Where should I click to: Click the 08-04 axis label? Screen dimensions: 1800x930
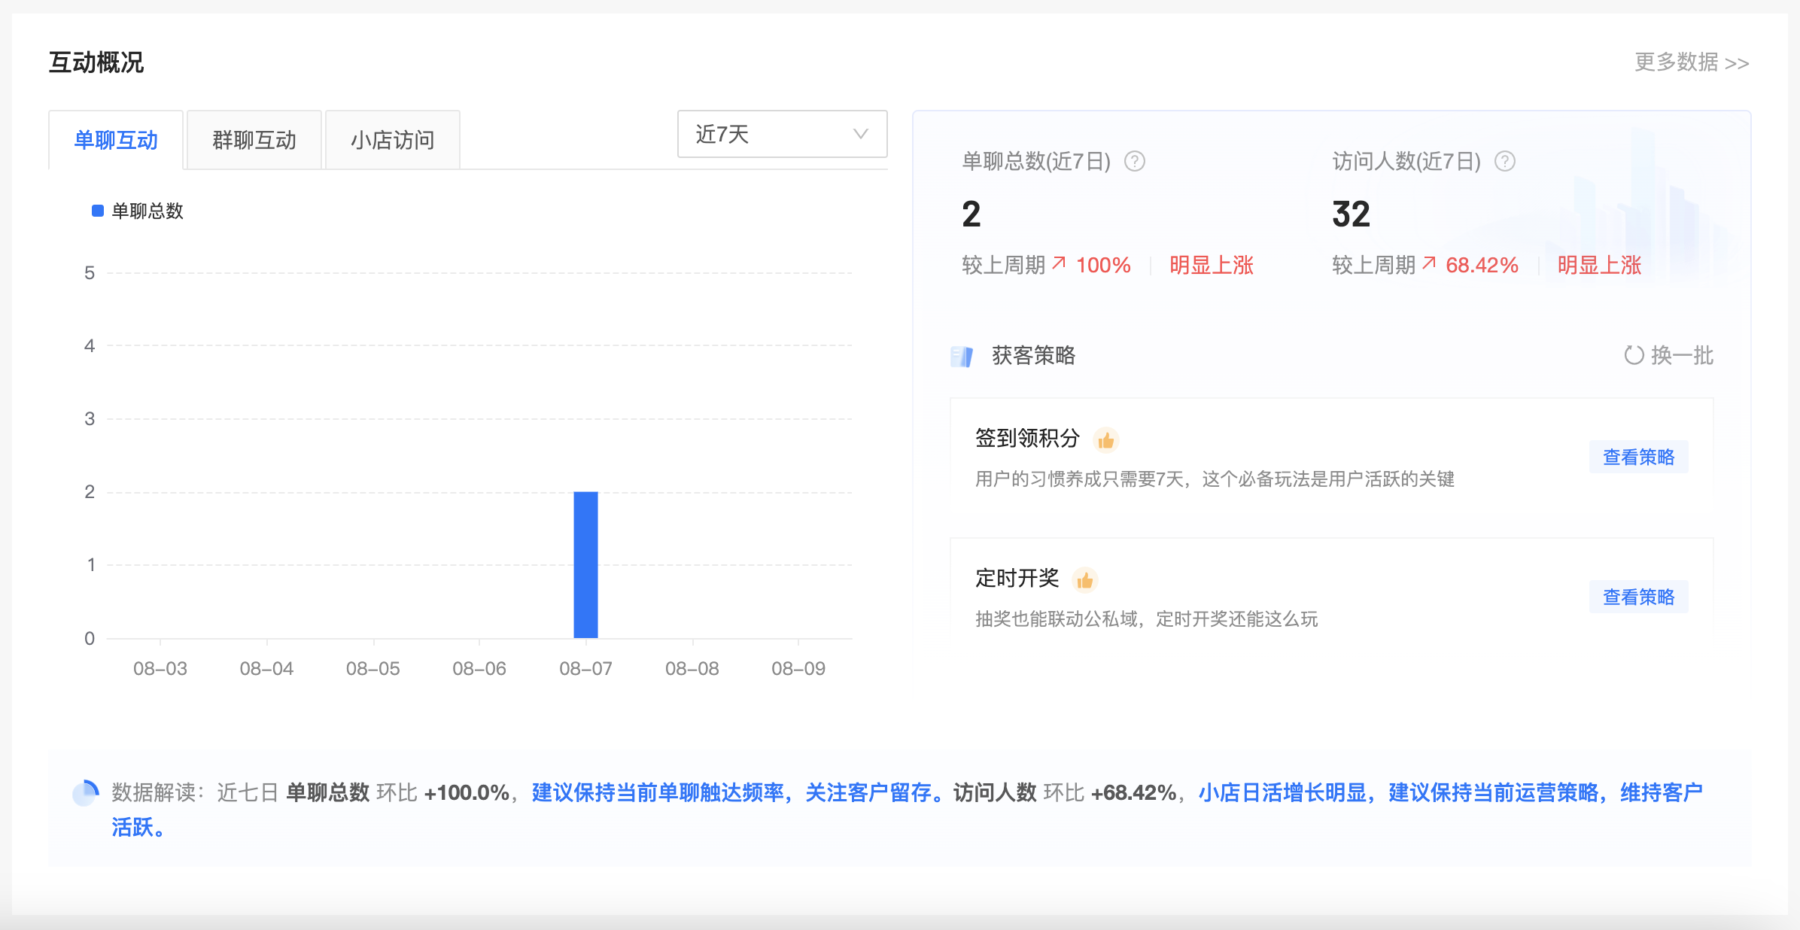[267, 669]
